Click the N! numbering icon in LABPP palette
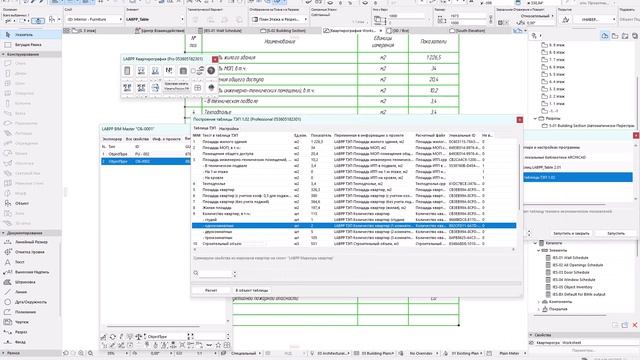Image resolution: width=640 pixels, height=360 pixels. [169, 71]
